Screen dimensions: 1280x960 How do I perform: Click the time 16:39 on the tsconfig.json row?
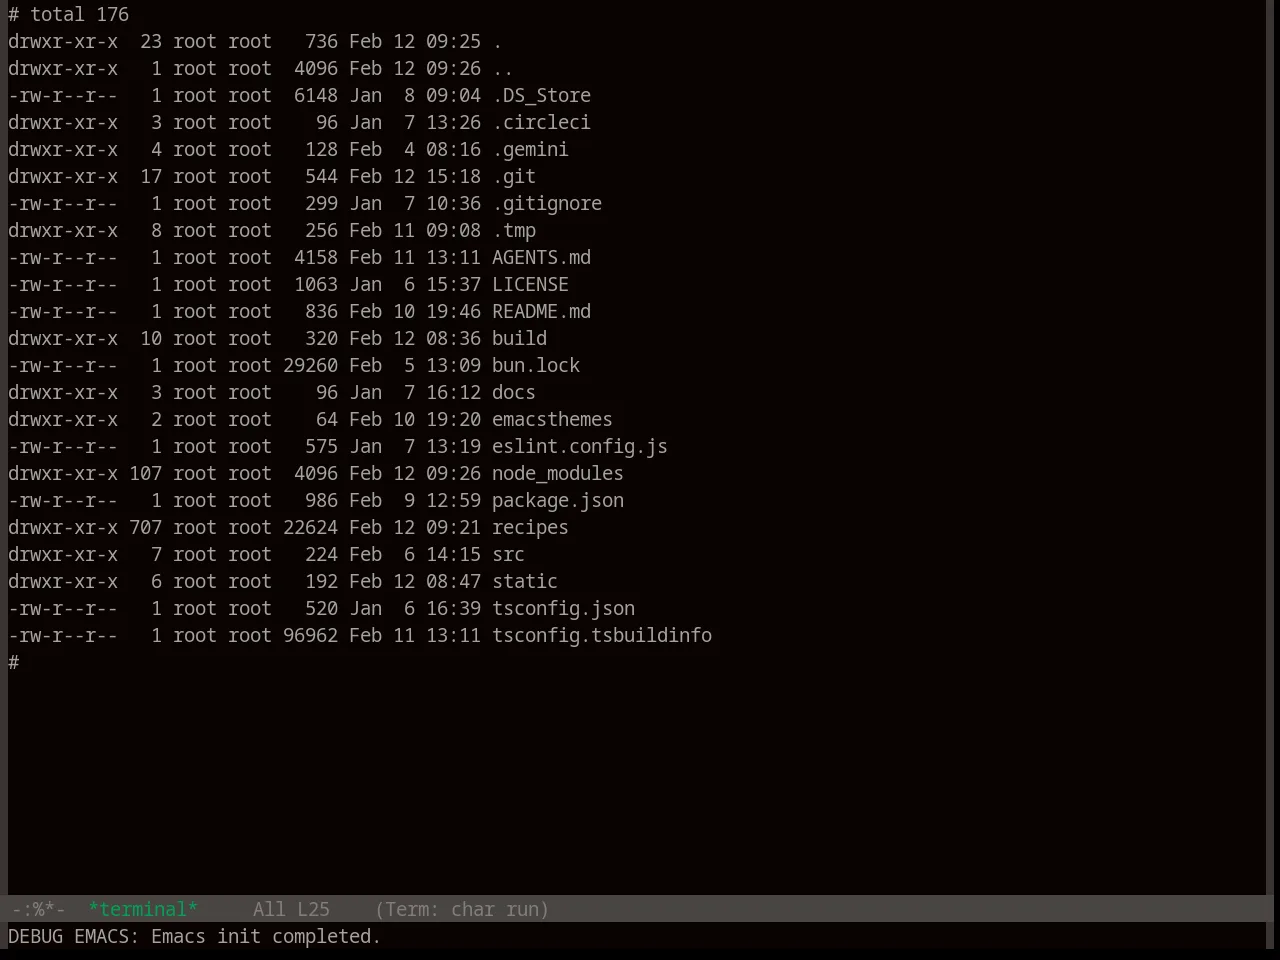453,608
